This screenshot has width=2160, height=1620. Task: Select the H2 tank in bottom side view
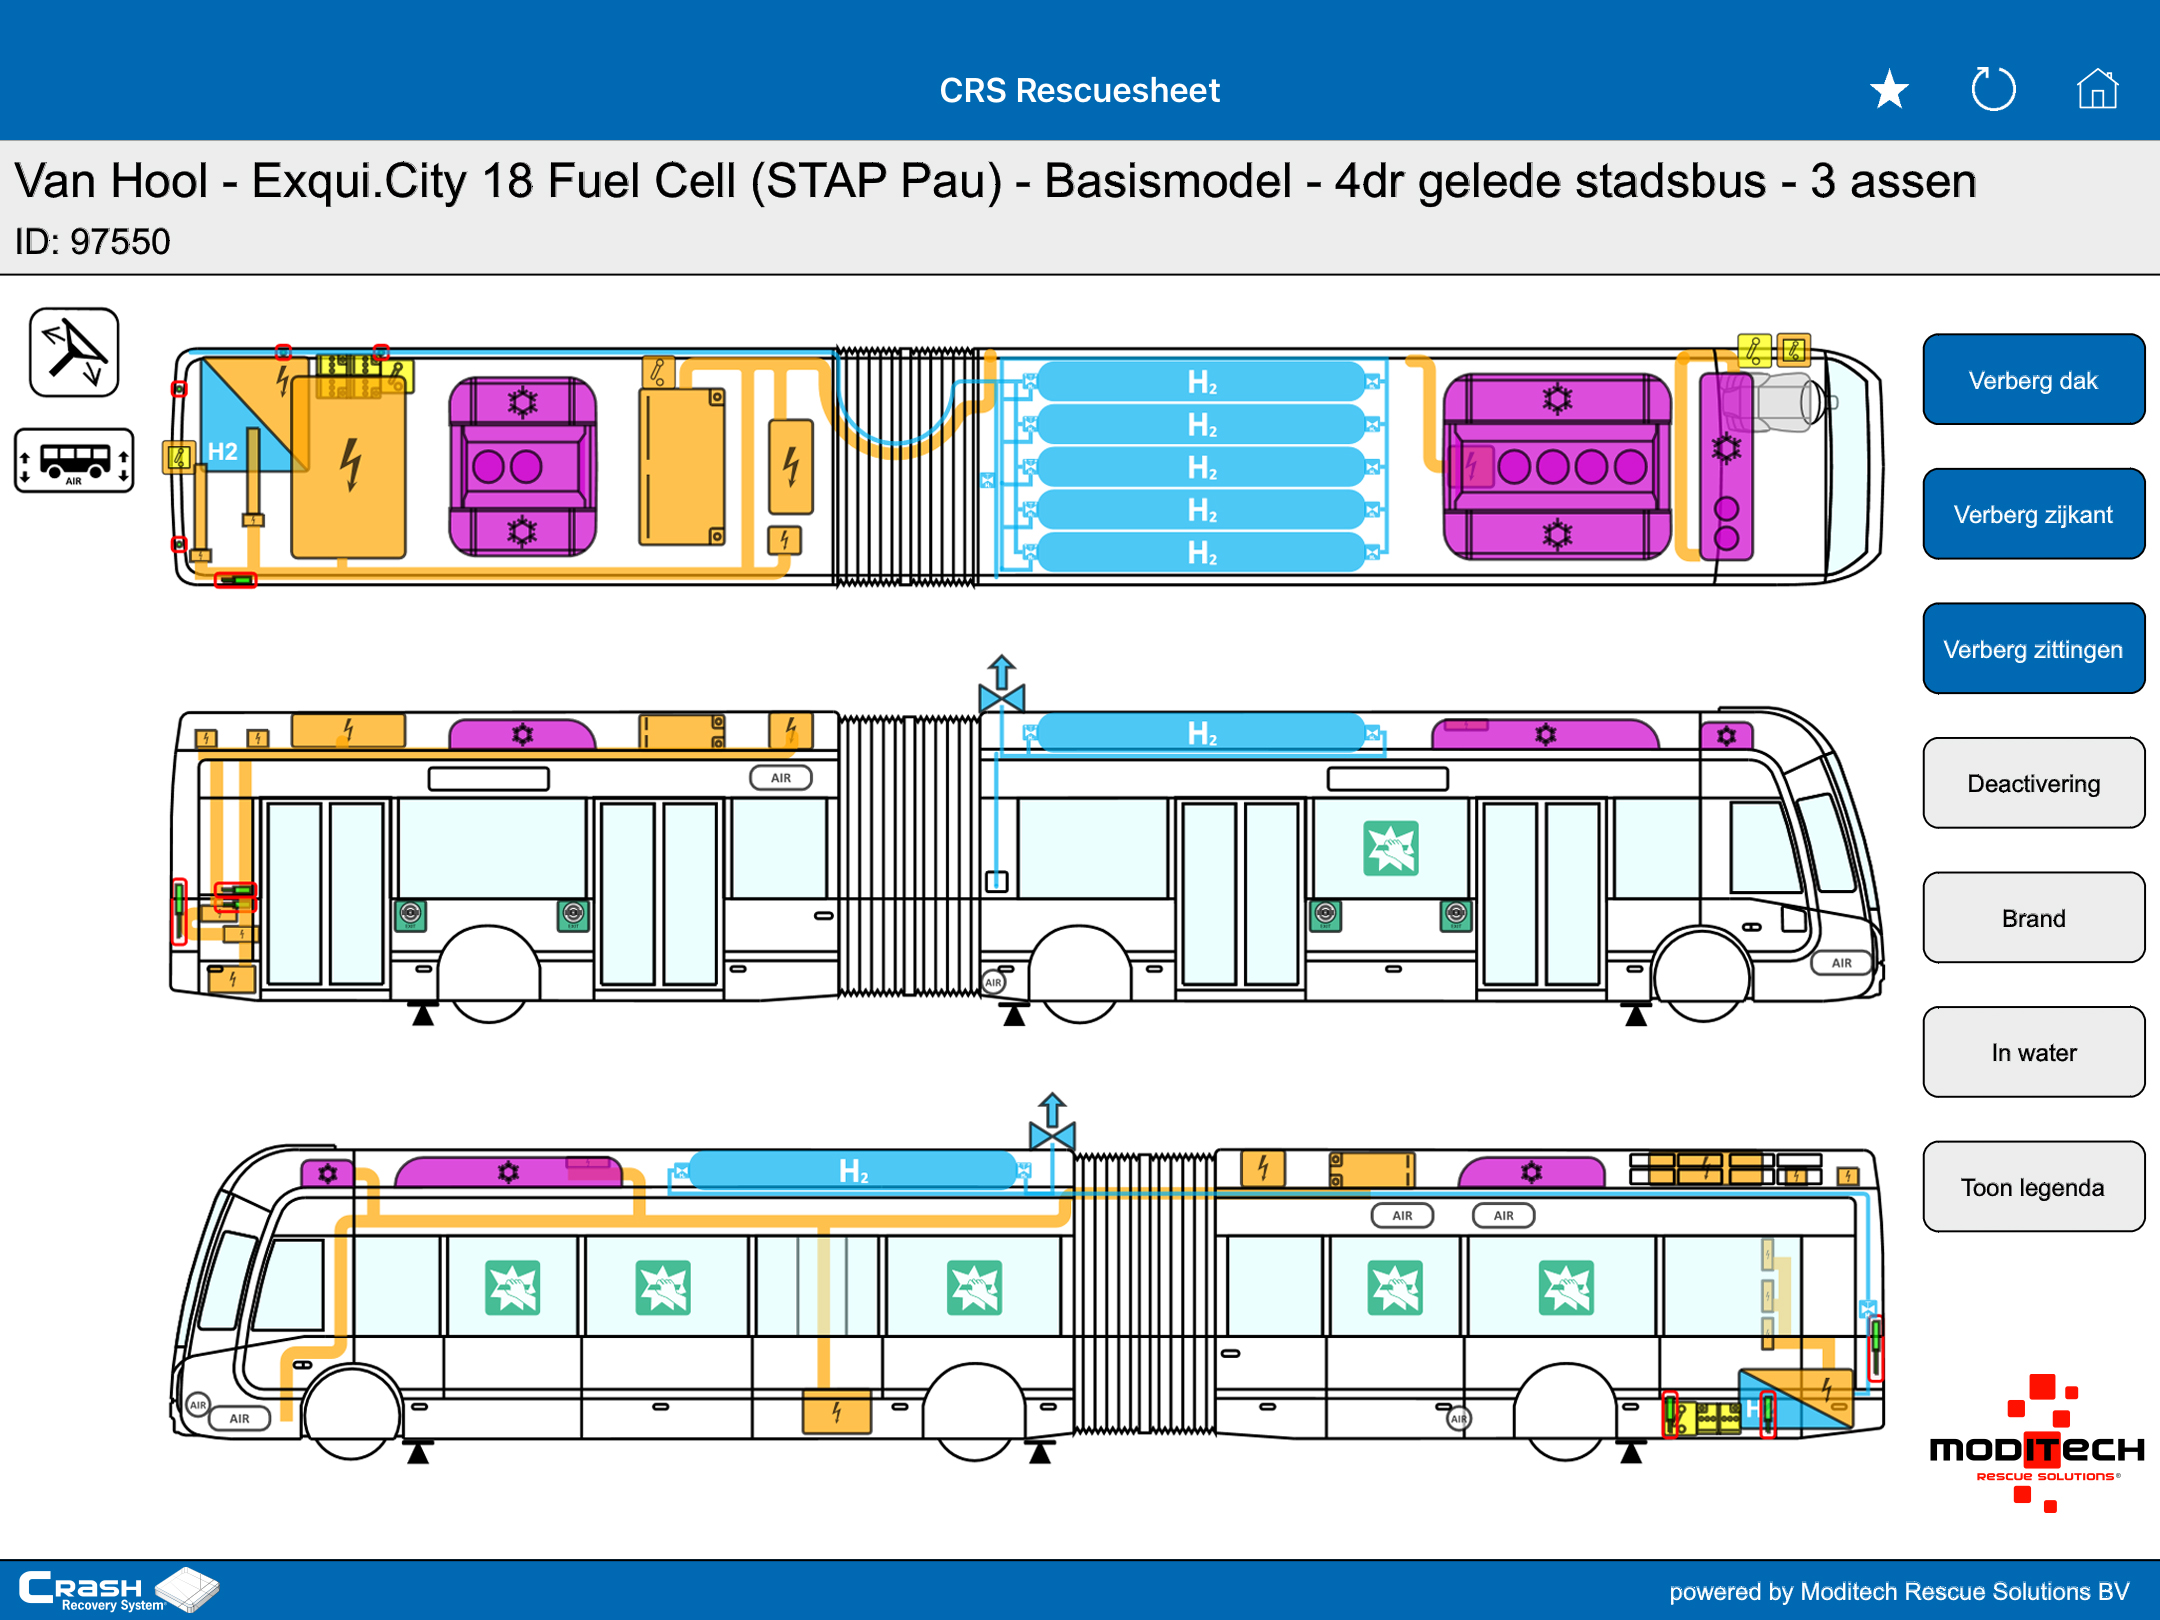pyautogui.click(x=854, y=1170)
